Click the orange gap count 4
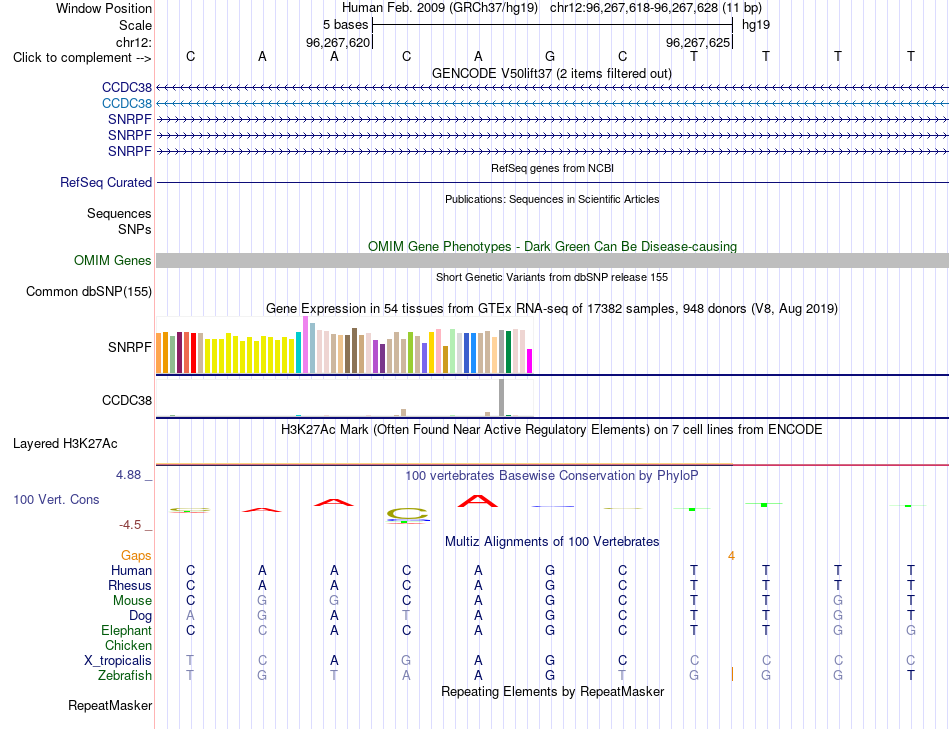This screenshot has width=950, height=729. click(731, 556)
